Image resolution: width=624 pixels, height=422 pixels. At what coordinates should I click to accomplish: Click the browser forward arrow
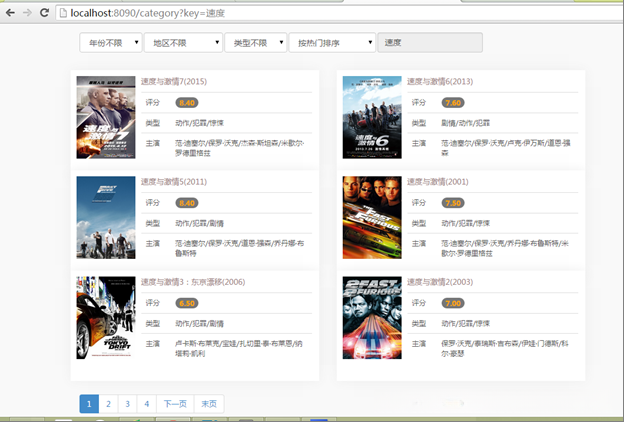(x=26, y=12)
